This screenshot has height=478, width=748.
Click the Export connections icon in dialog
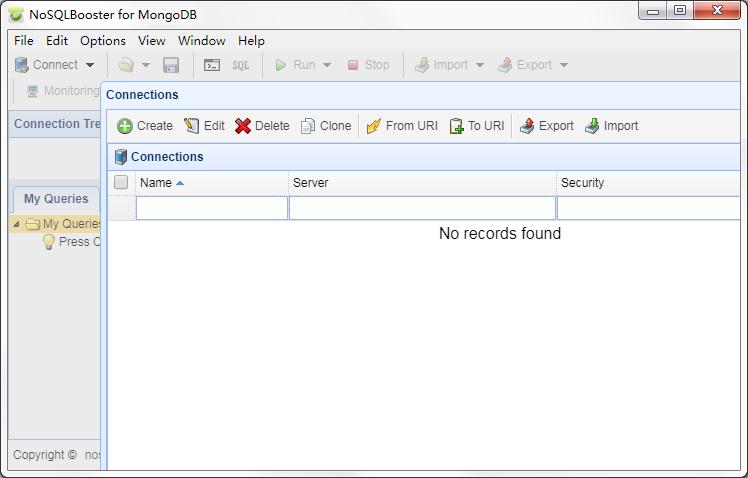(x=527, y=126)
